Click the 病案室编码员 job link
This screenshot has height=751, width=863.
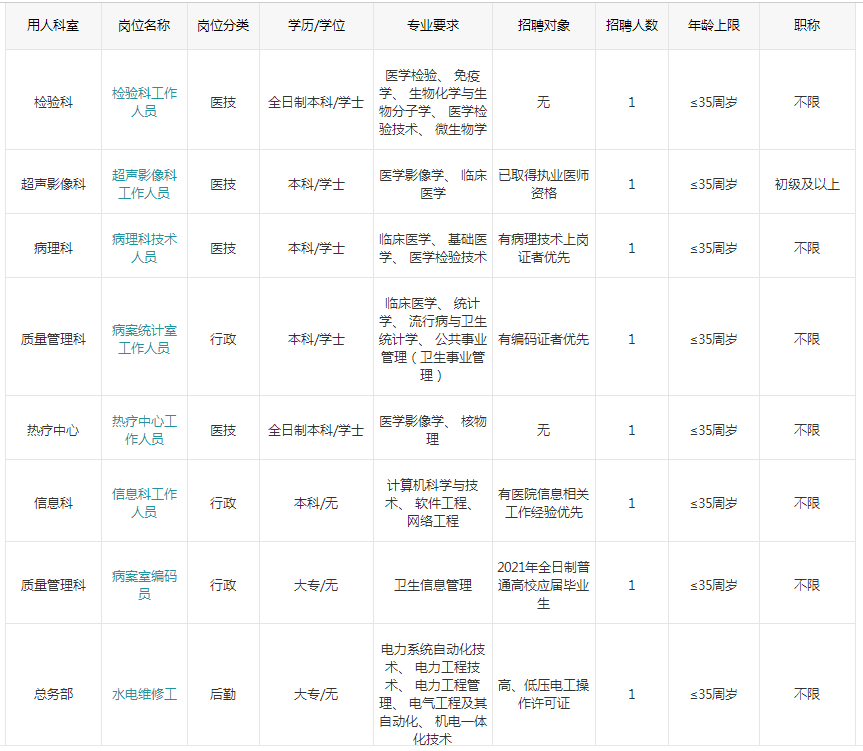(144, 585)
